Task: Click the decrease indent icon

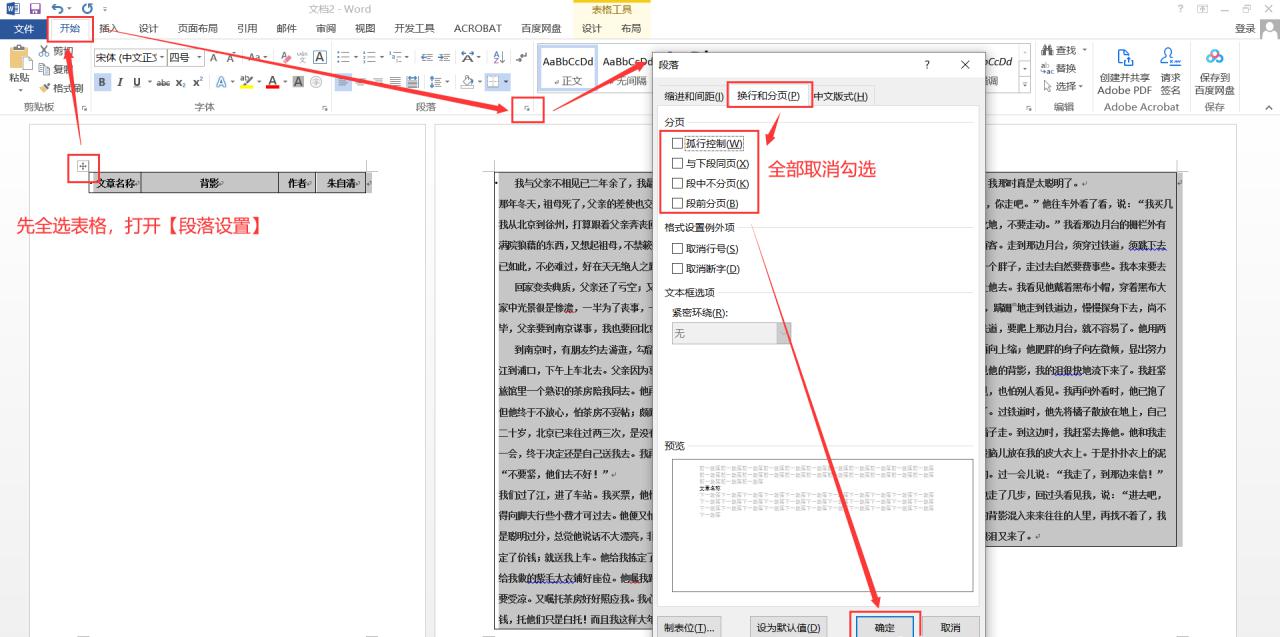Action: [x=426, y=58]
